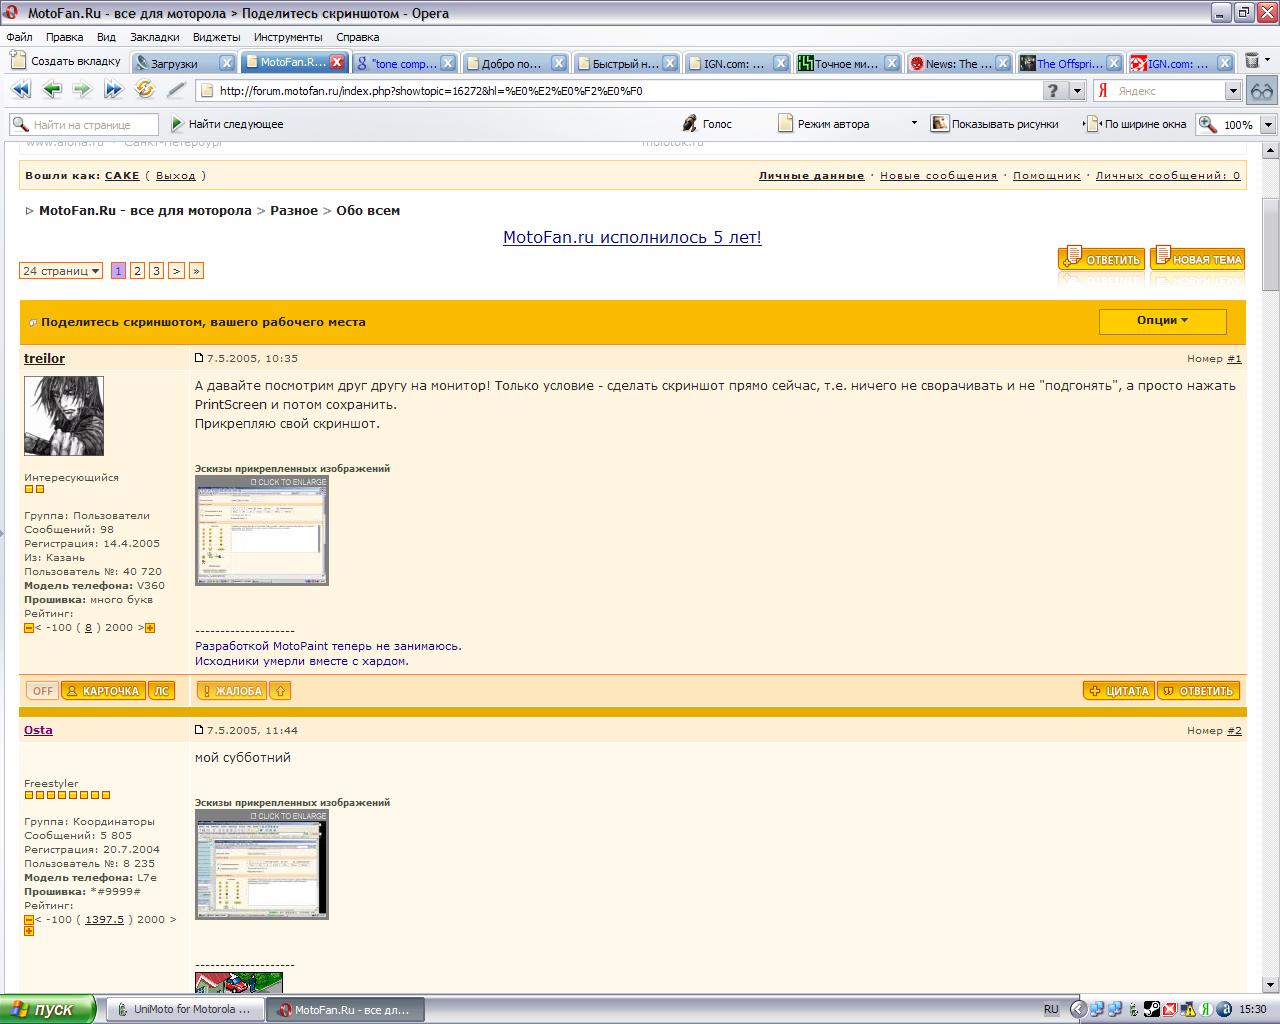
Task: Click the glasses panel icon beside Yandex search
Action: point(1262,90)
